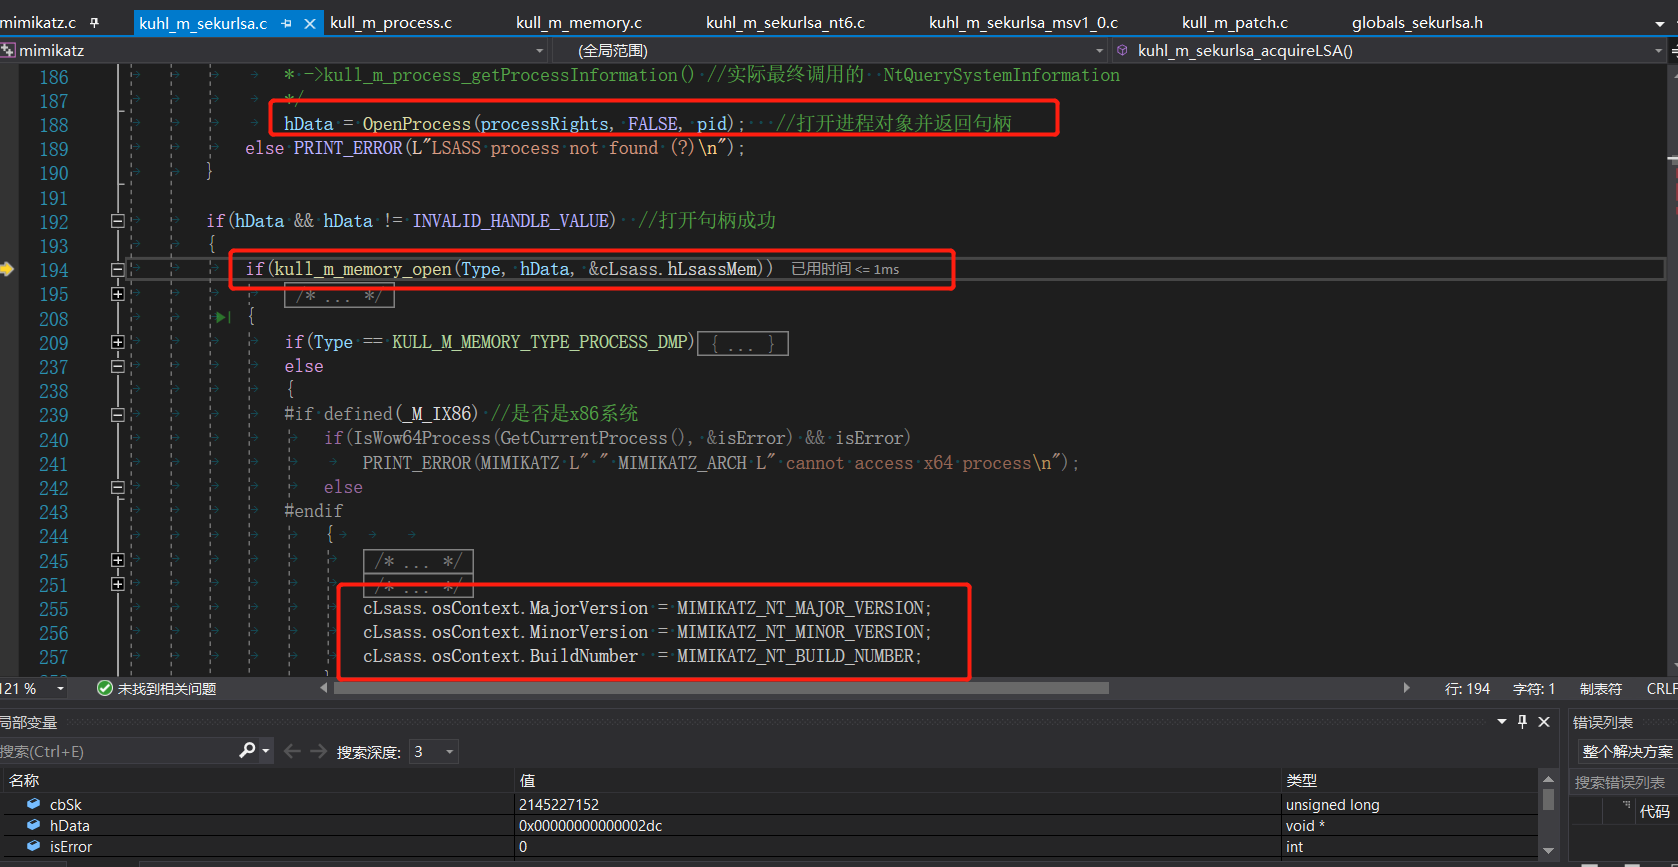
Task: Open the mimikatz project dropdown
Action: pyautogui.click(x=540, y=50)
